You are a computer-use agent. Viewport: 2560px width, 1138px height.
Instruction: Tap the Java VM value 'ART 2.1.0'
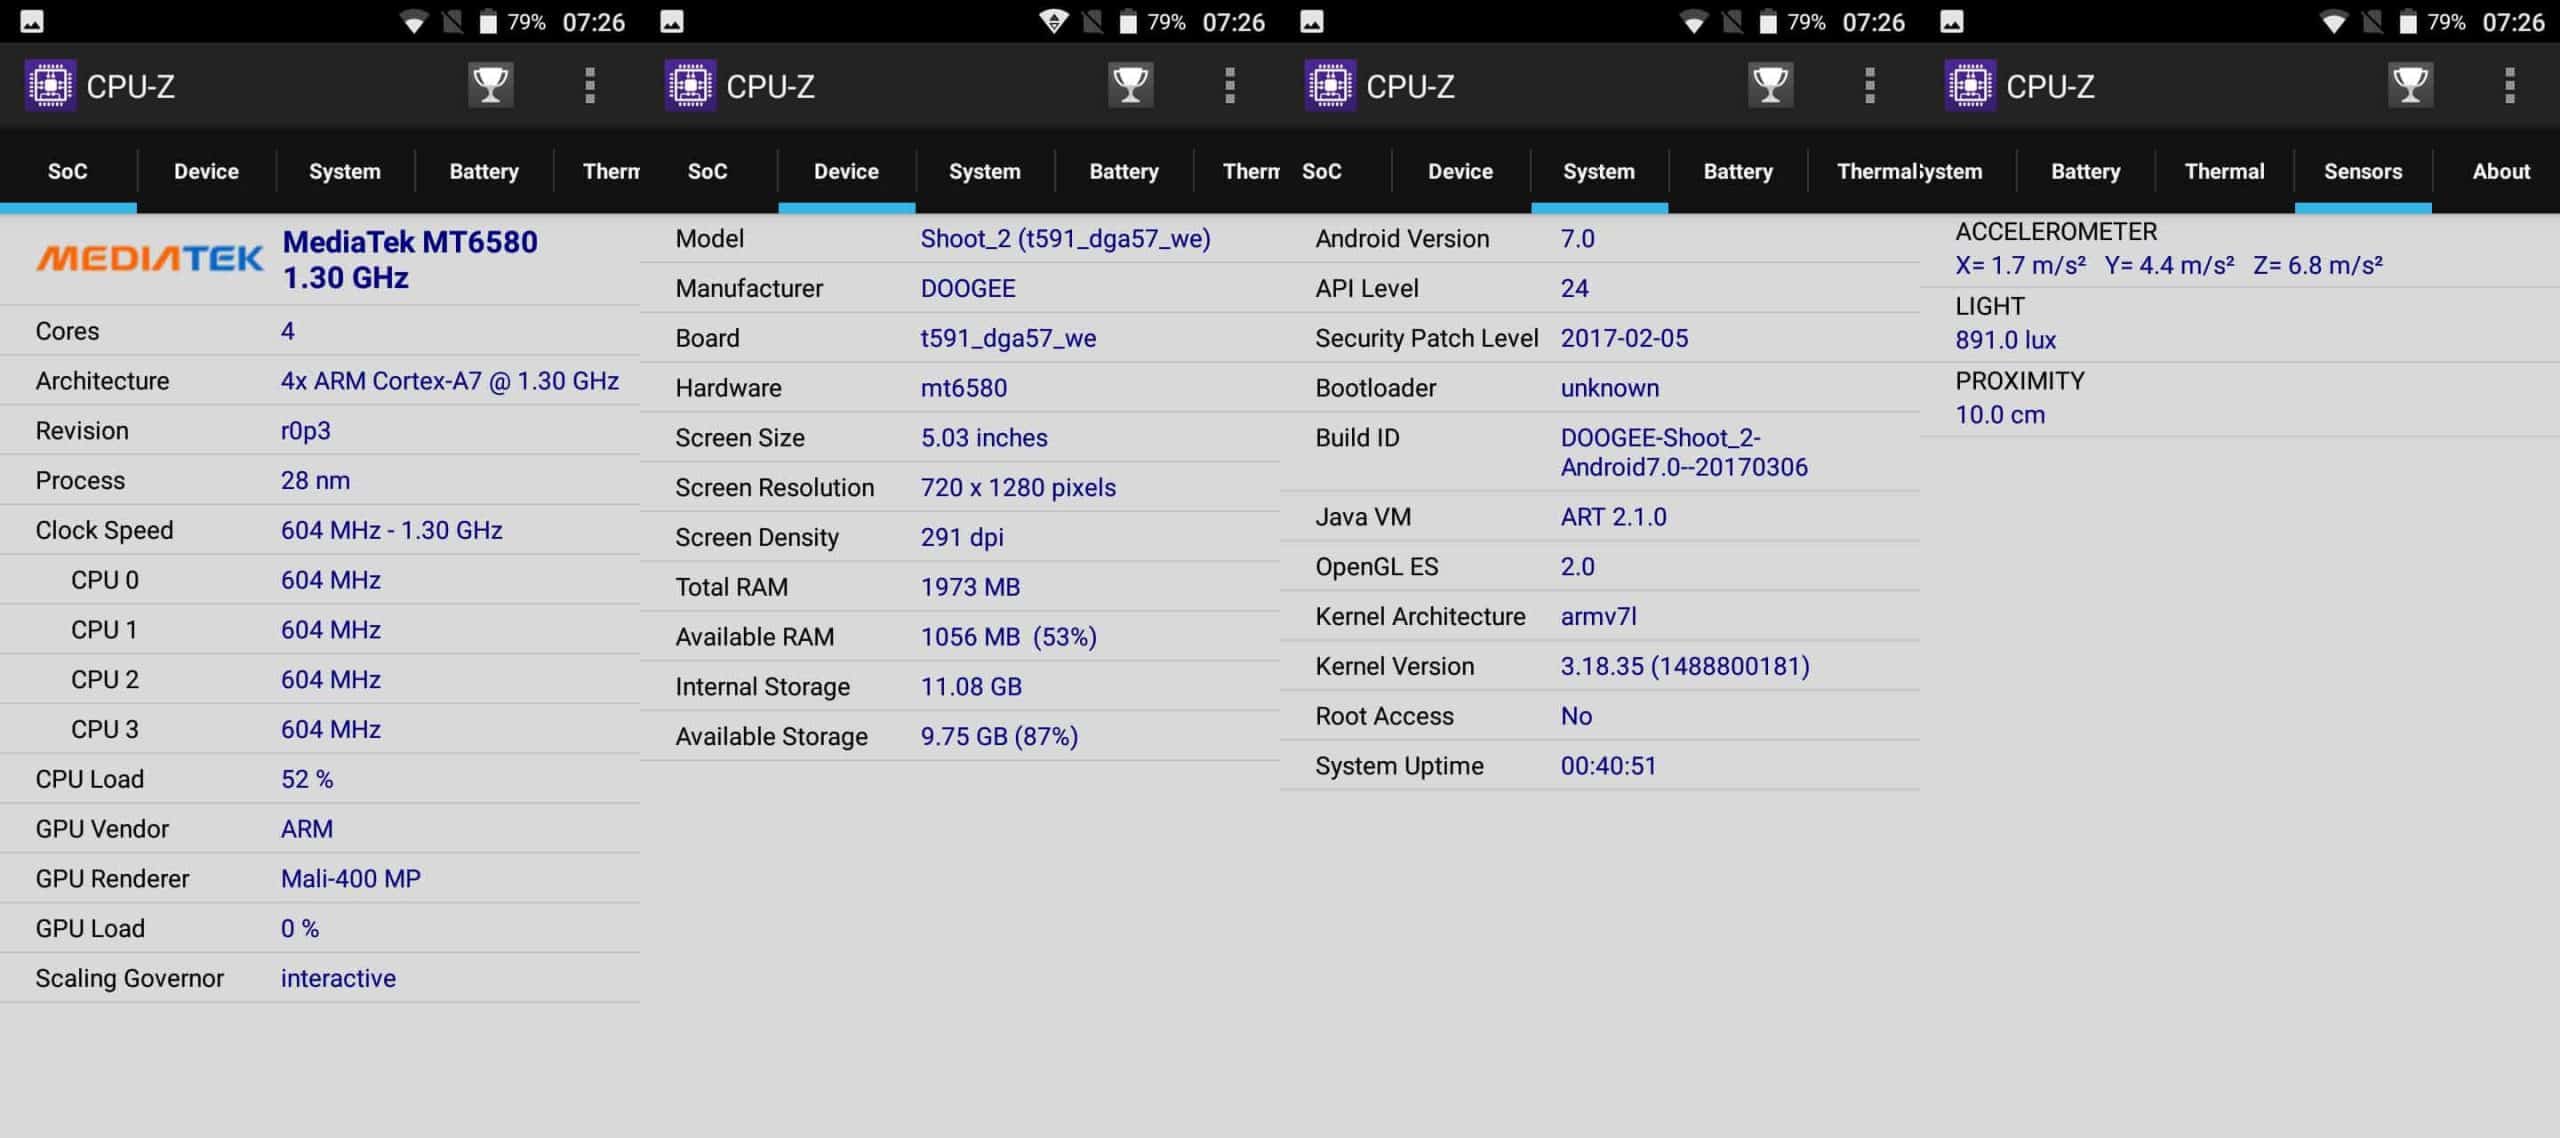tap(1613, 517)
